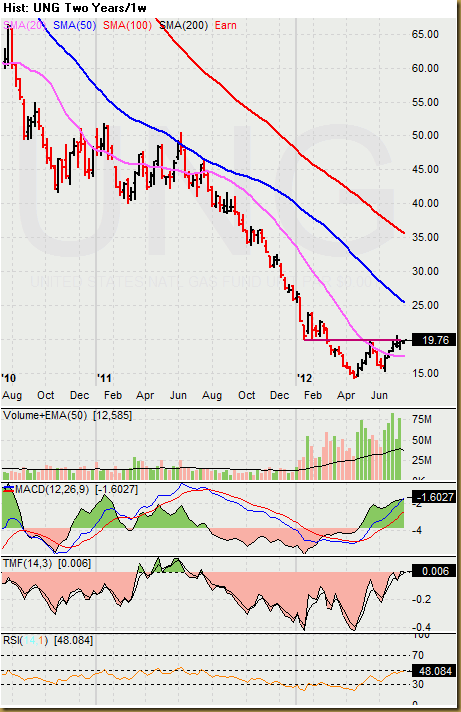
Task: Click the first Aug label on time axis
Action: pos(12,396)
